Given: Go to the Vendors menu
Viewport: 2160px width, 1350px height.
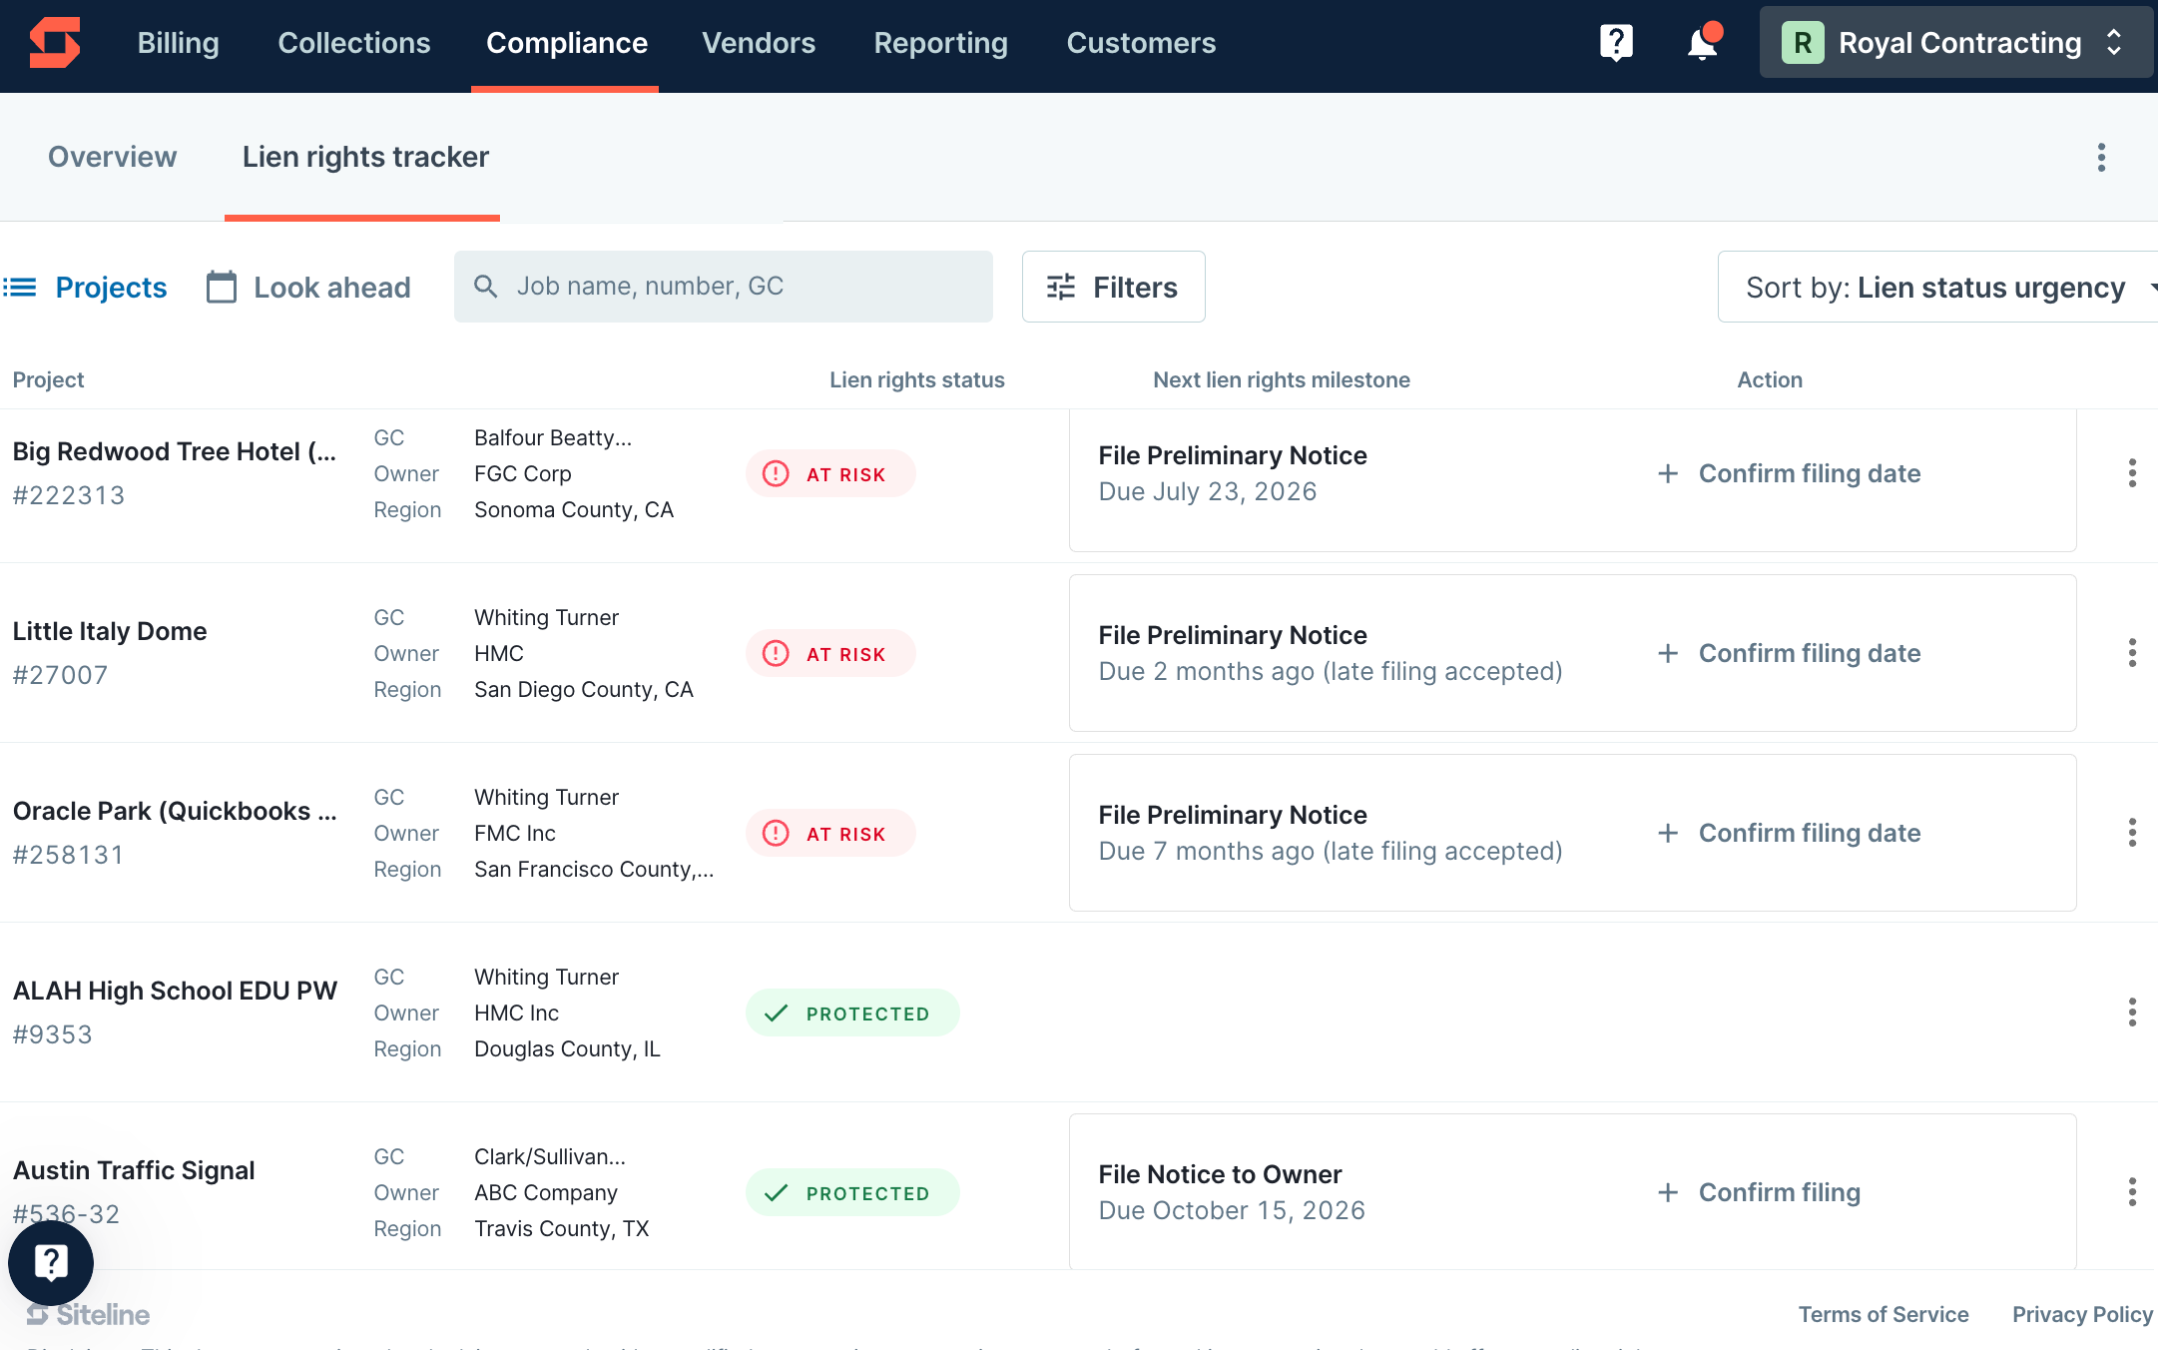Looking at the screenshot, I should pyautogui.click(x=758, y=43).
